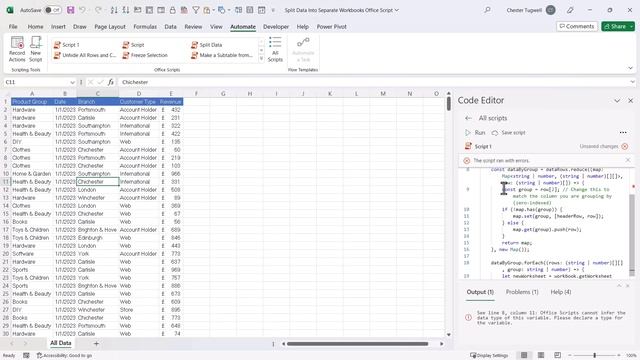Toggle the AutoSave switch
The image size is (640, 360).
tap(53, 10)
